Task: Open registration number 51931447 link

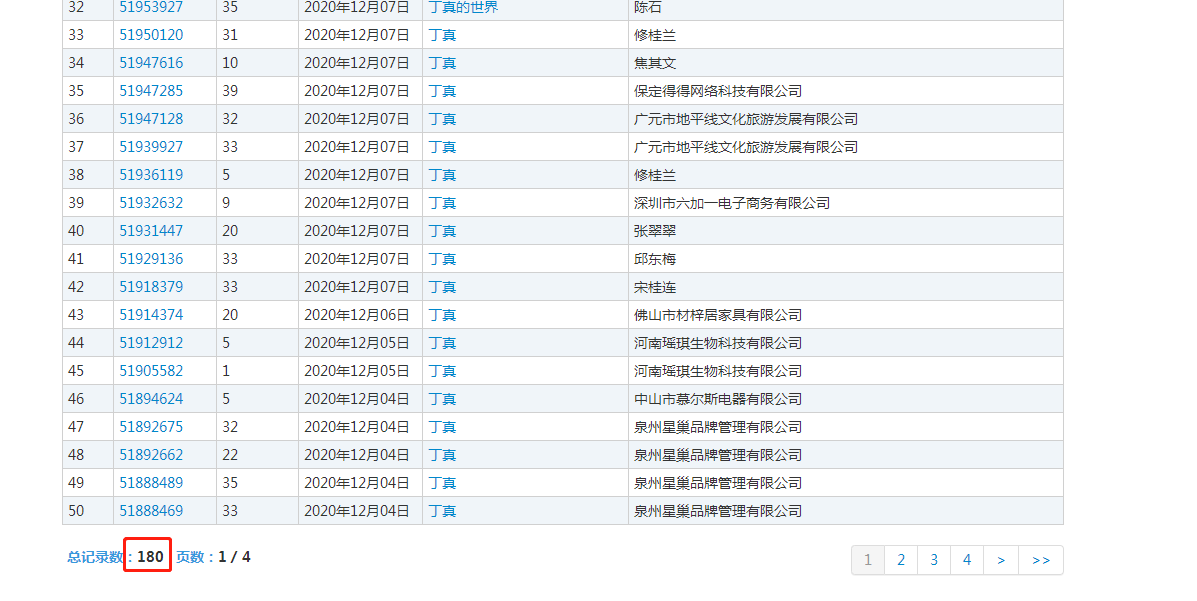Action: pos(151,231)
